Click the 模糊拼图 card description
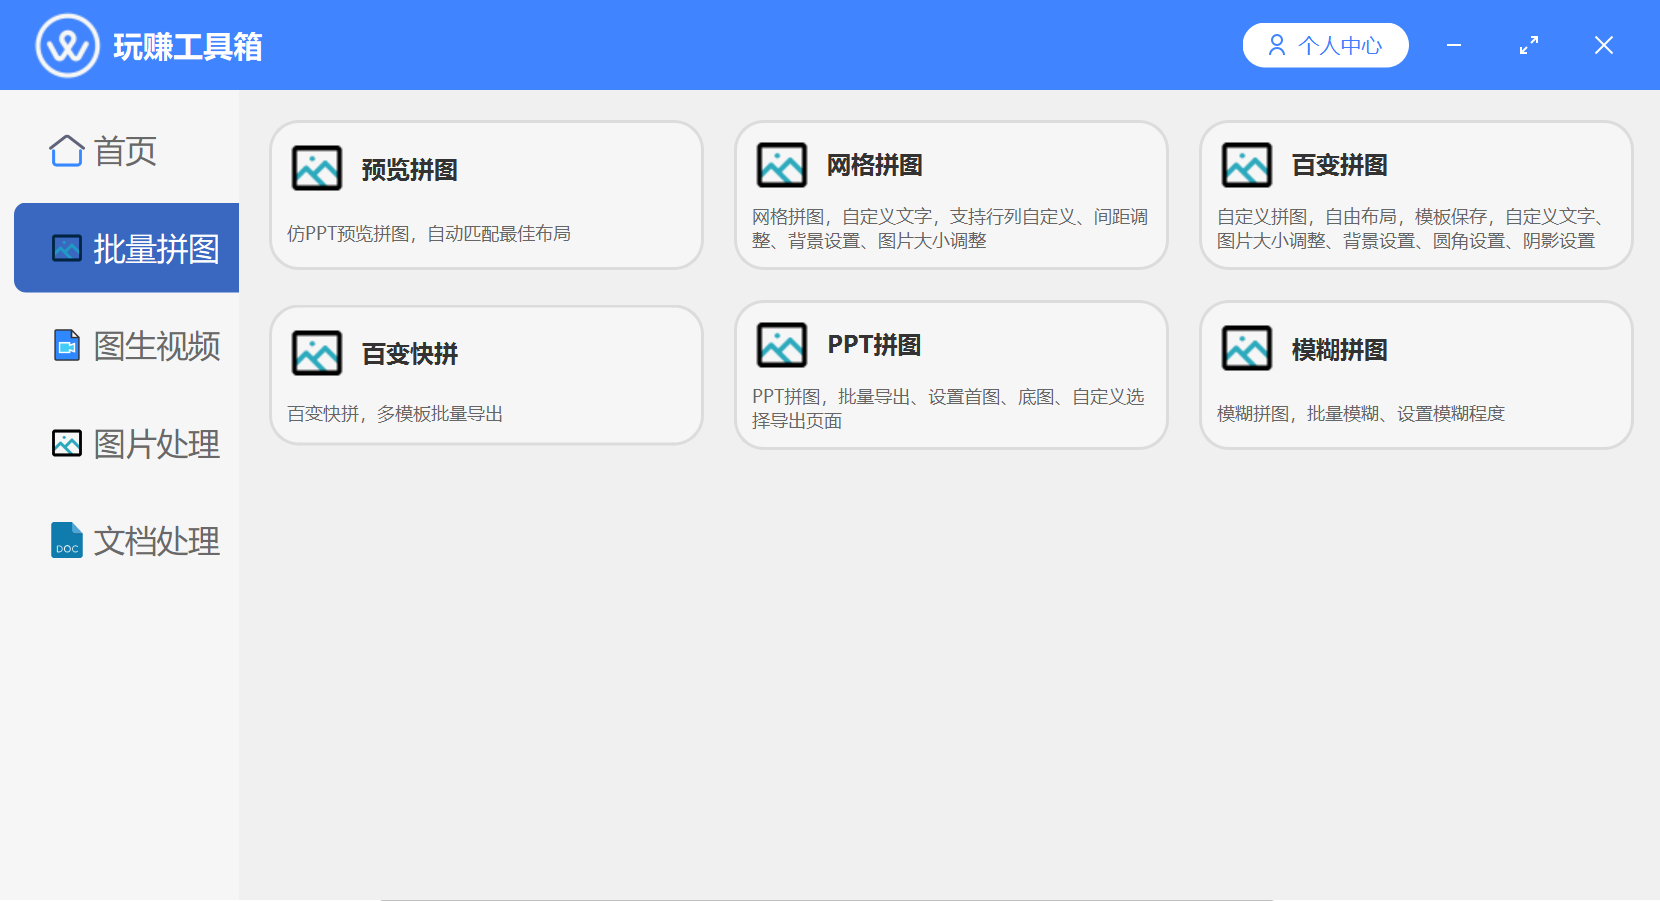 1360,414
